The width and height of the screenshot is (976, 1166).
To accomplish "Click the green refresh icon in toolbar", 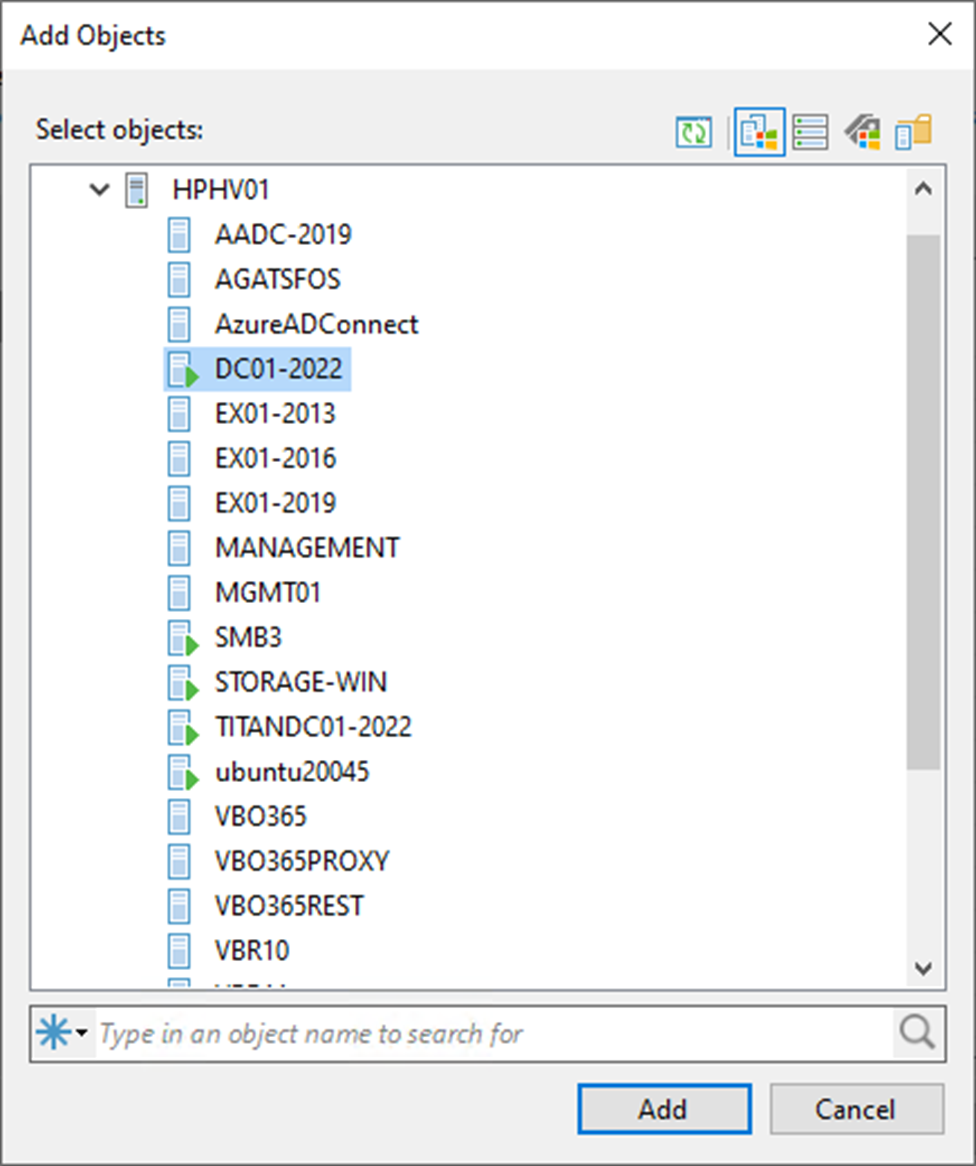I will [694, 133].
